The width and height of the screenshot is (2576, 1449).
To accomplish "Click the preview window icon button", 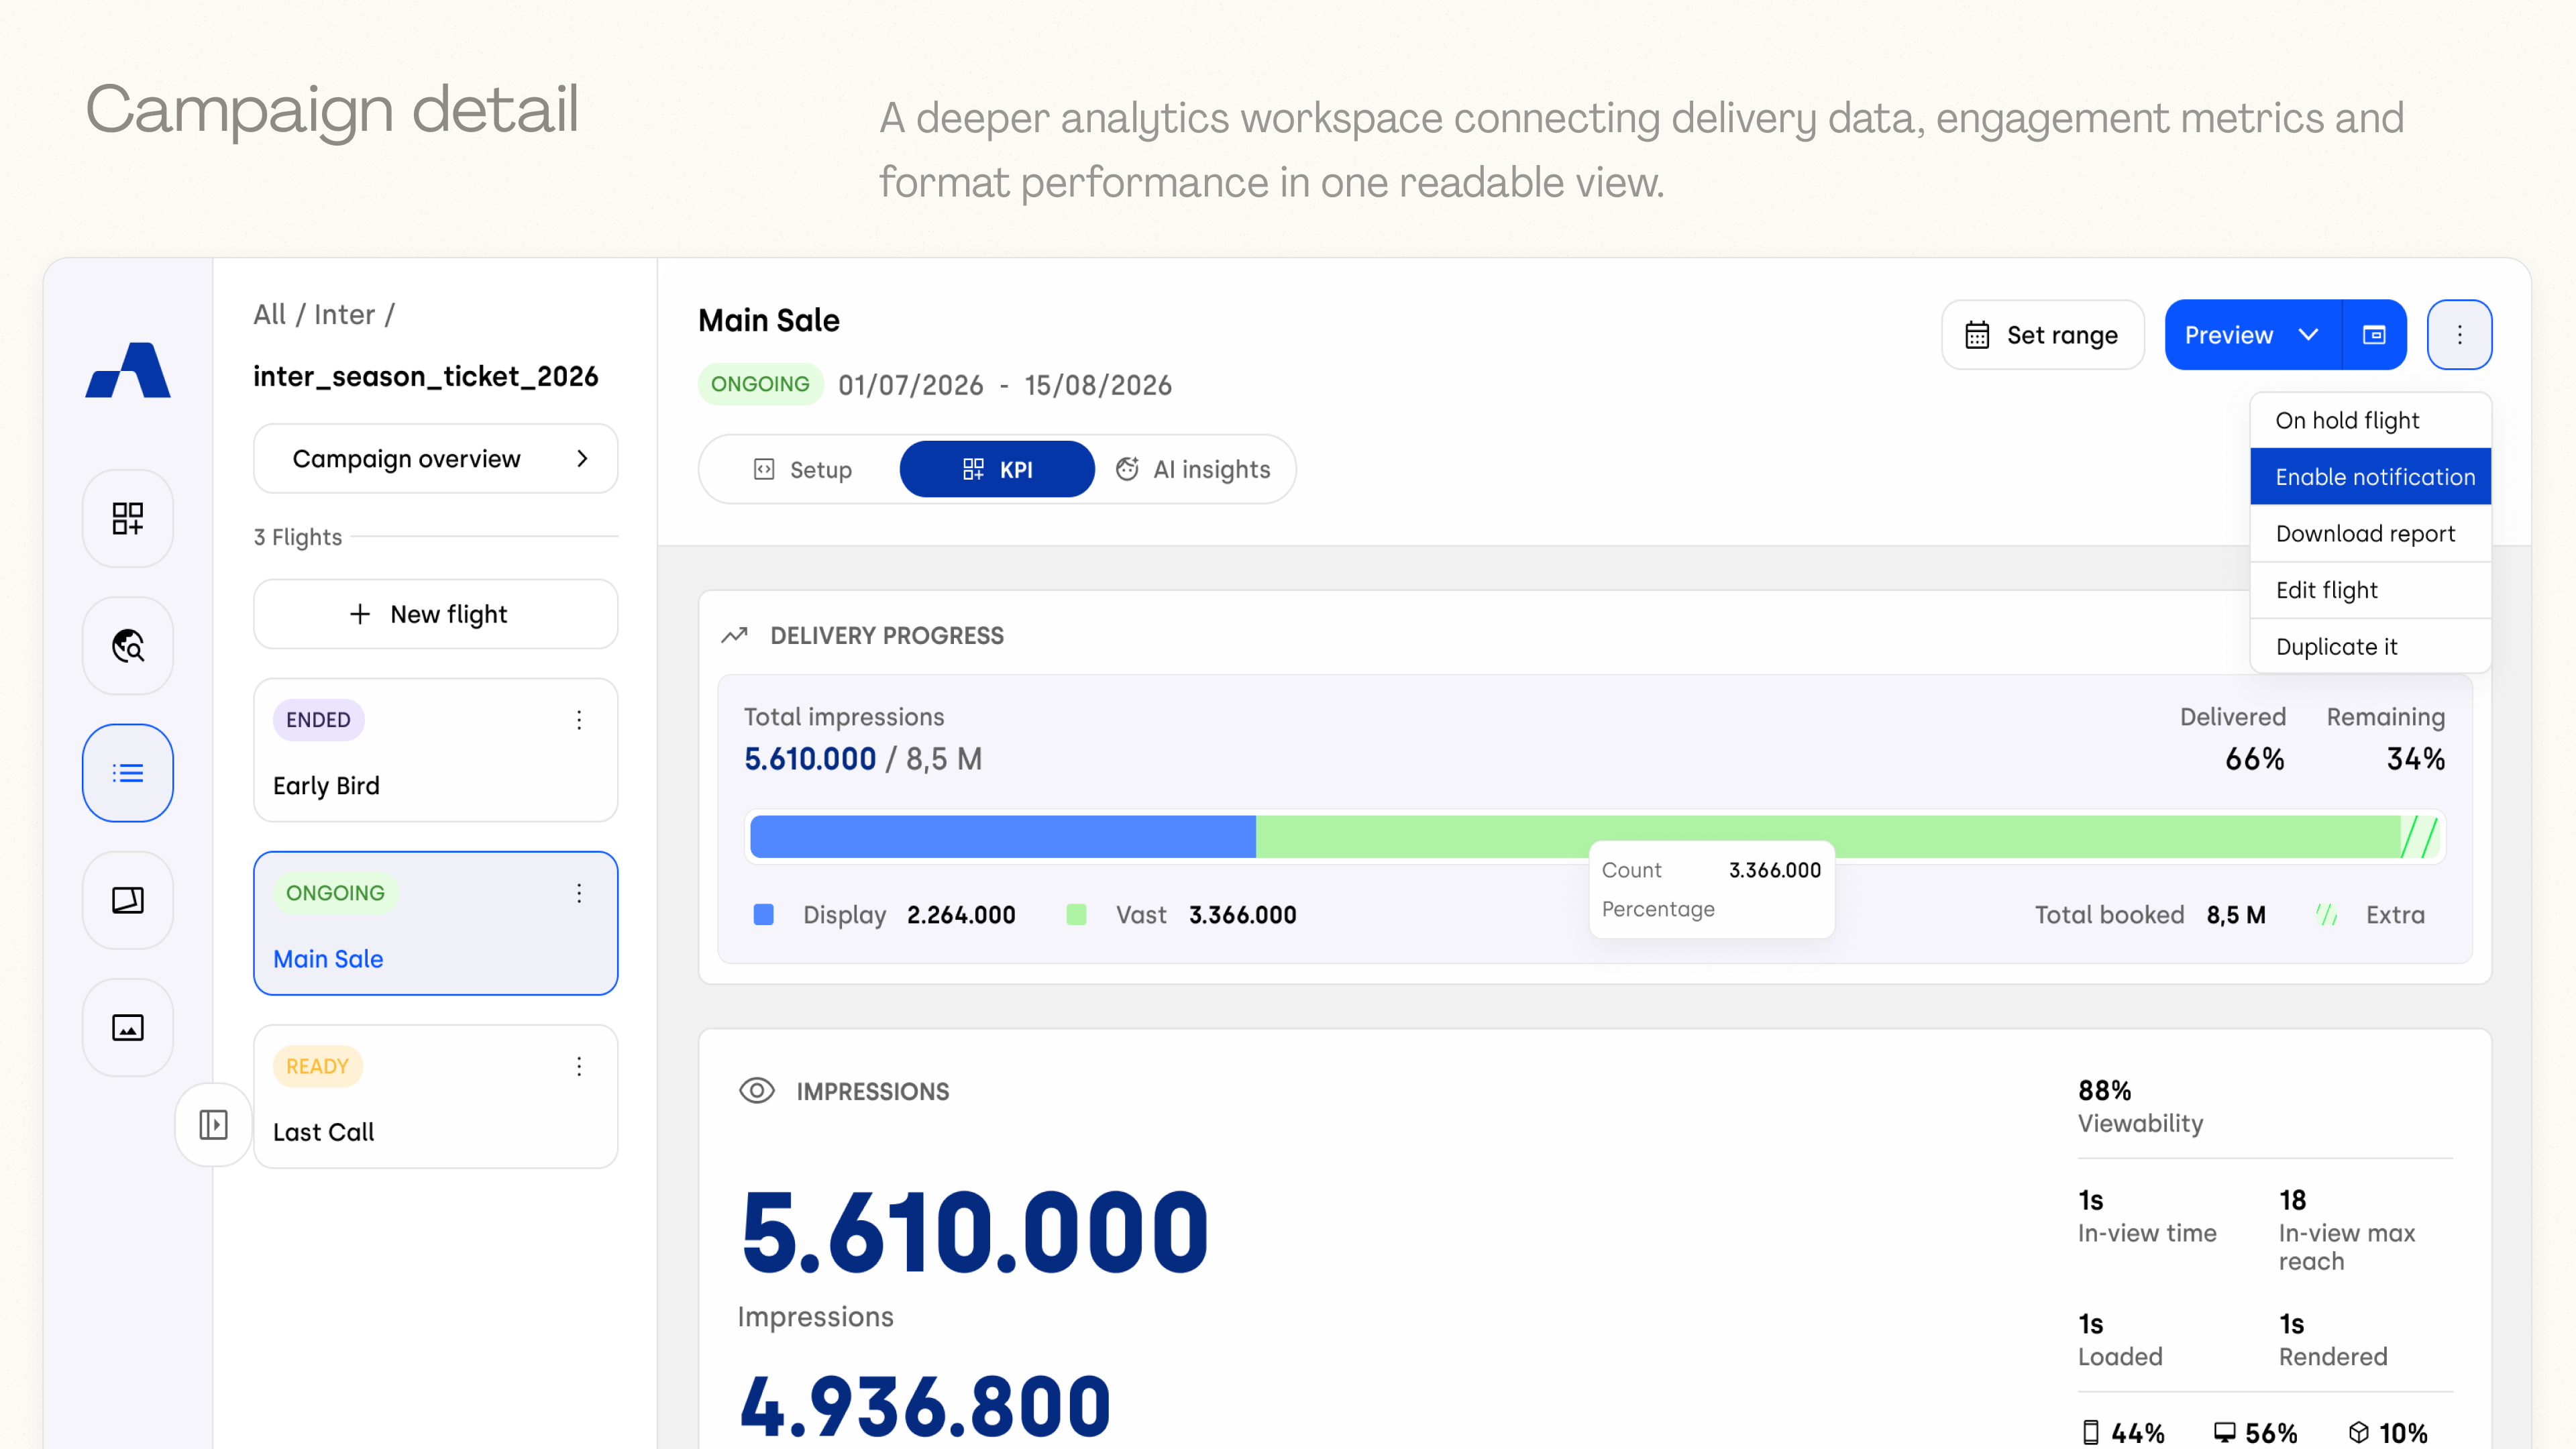I will [2374, 335].
